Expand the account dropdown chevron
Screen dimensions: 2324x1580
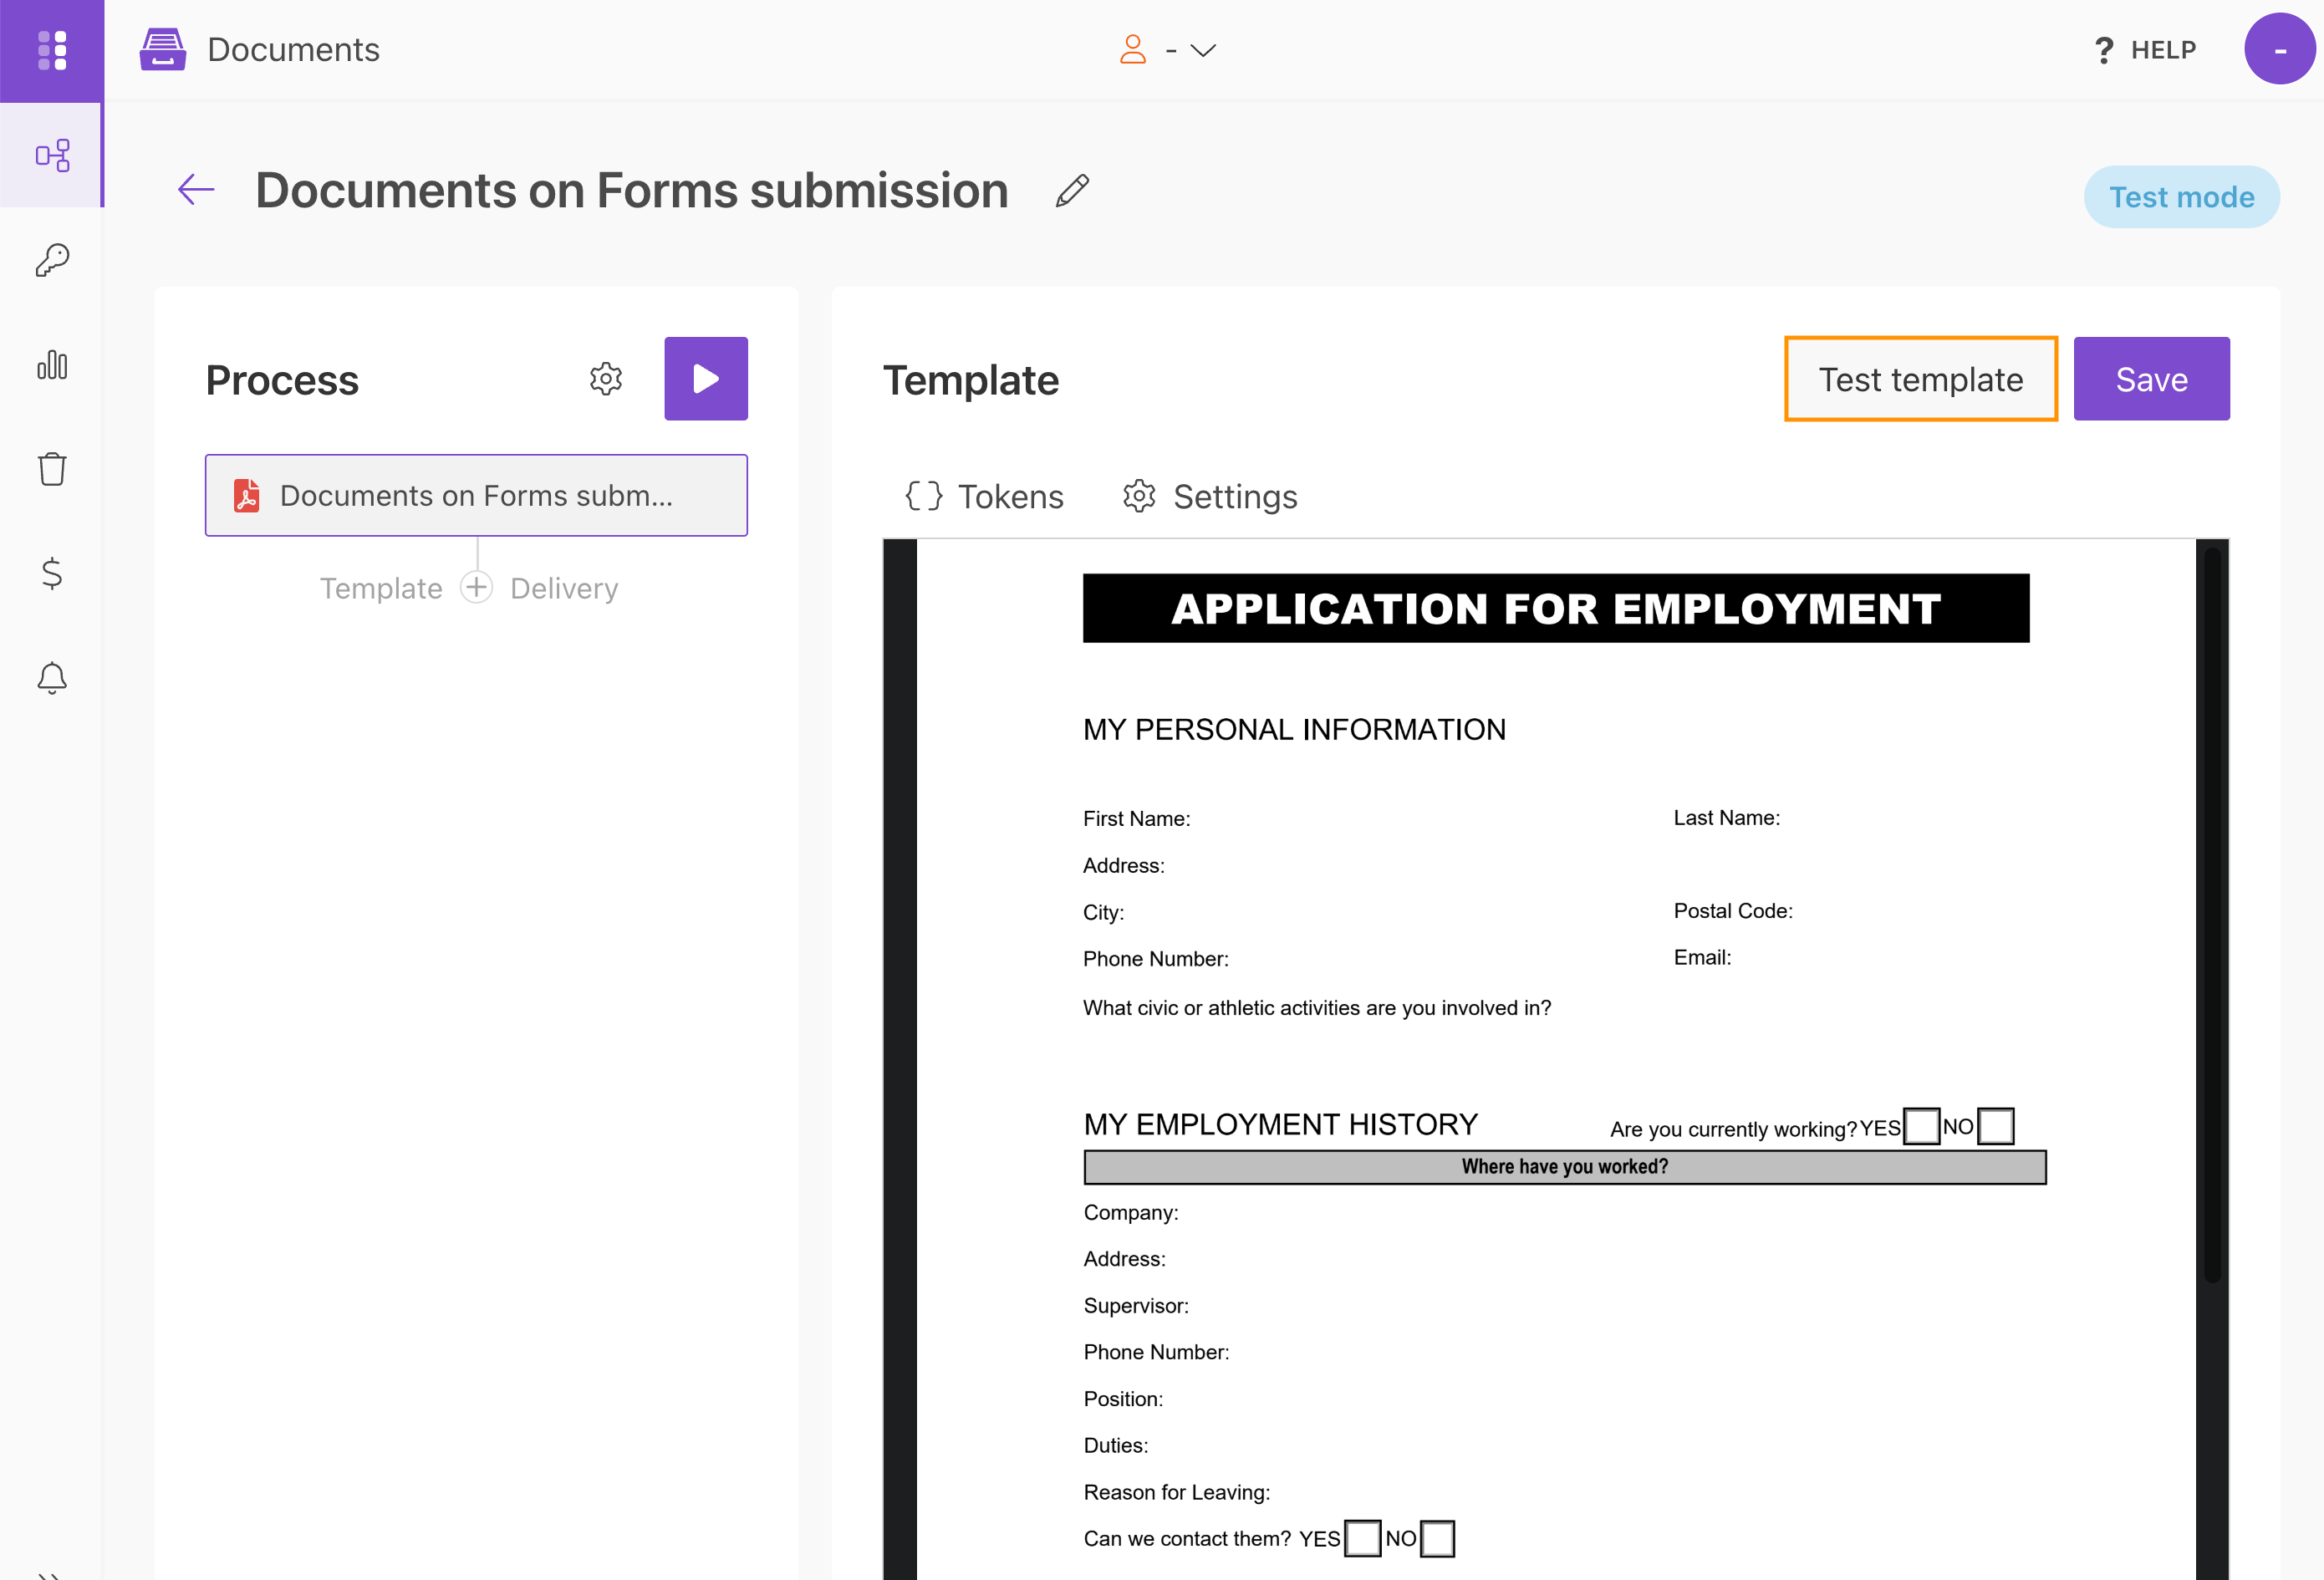point(1203,50)
